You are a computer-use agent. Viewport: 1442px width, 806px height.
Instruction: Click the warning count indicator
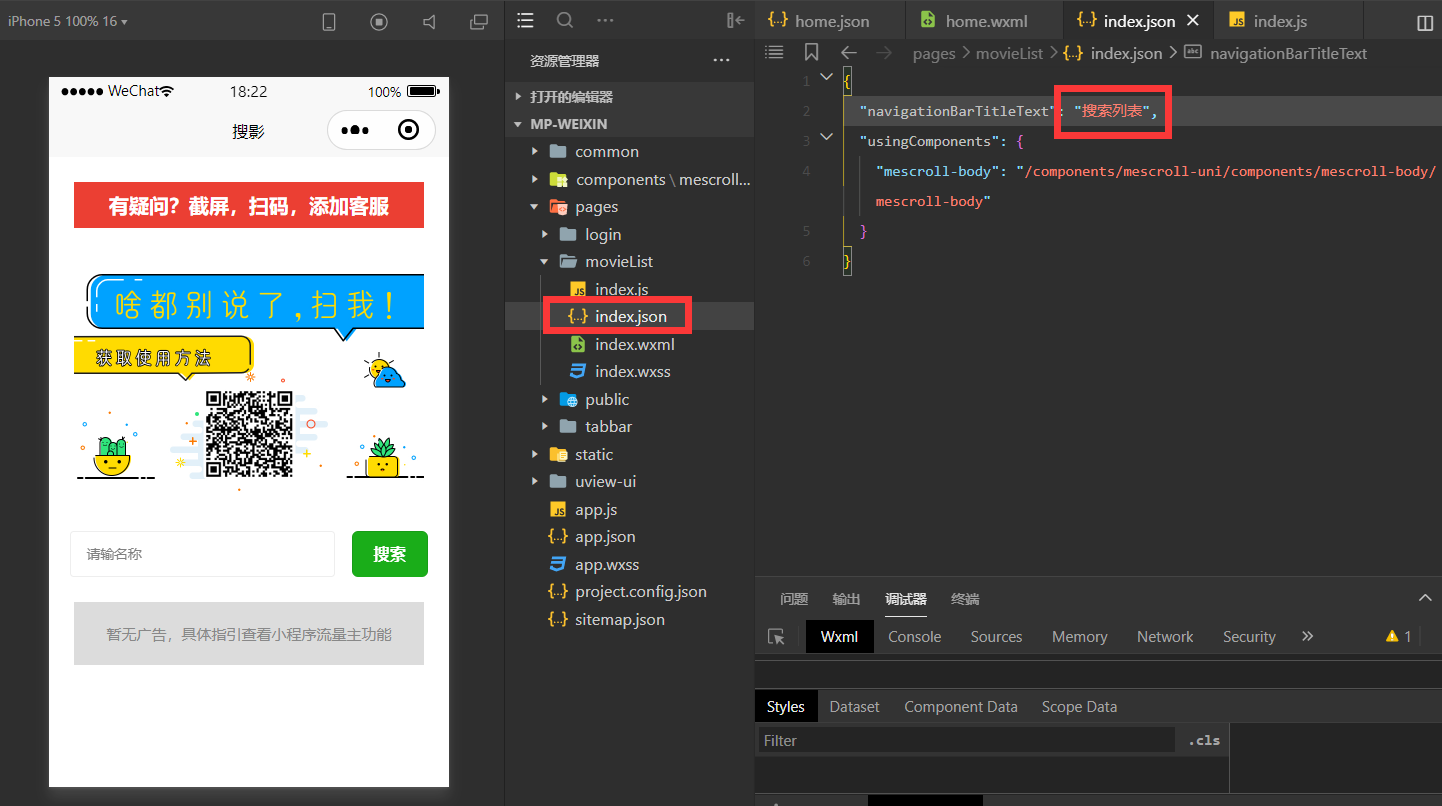pyautogui.click(x=1398, y=636)
